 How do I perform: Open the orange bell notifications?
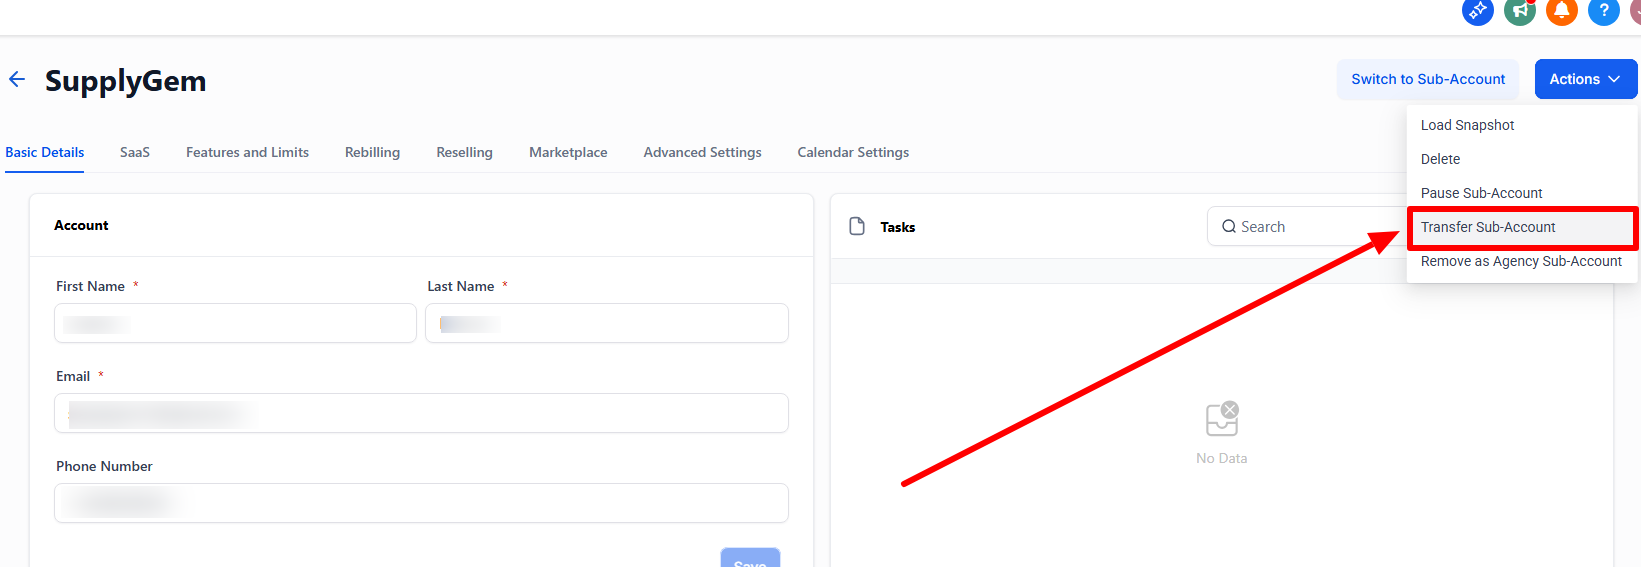pyautogui.click(x=1561, y=11)
